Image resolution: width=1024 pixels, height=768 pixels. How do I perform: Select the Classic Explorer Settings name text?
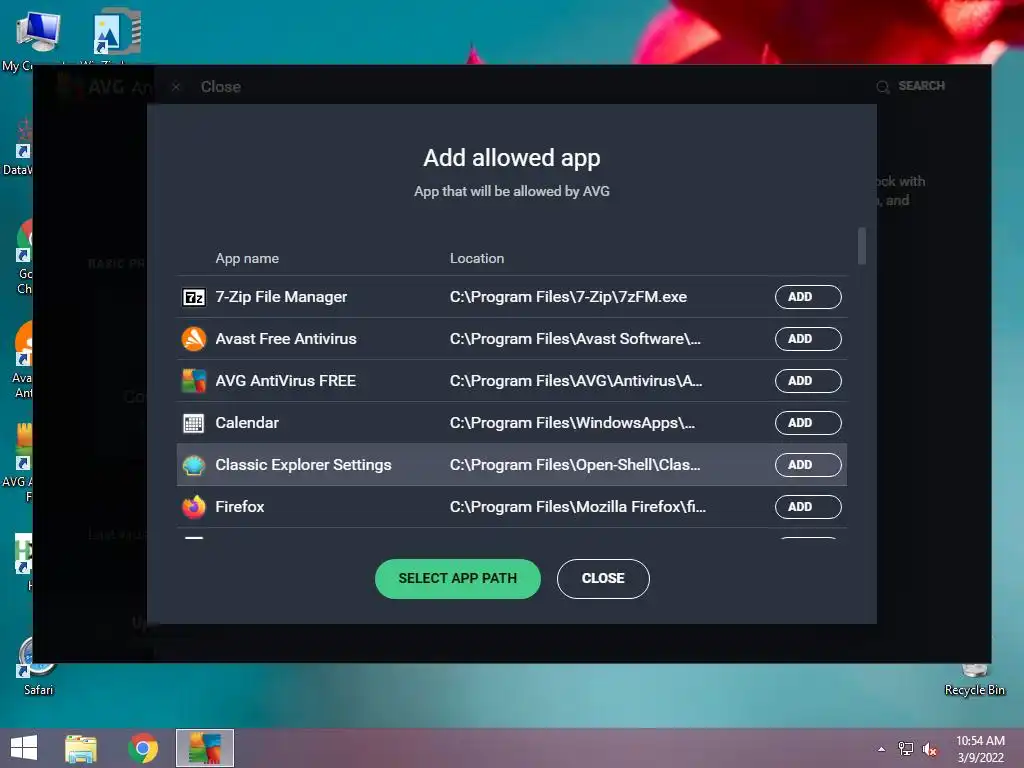pos(303,465)
